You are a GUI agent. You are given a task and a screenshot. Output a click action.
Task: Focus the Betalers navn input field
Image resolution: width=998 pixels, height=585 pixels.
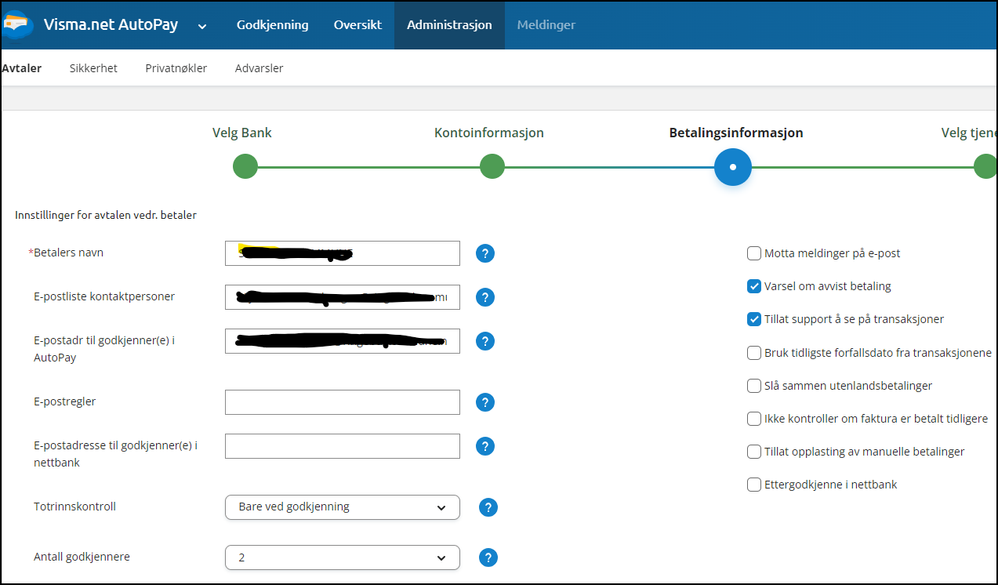[x=342, y=253]
